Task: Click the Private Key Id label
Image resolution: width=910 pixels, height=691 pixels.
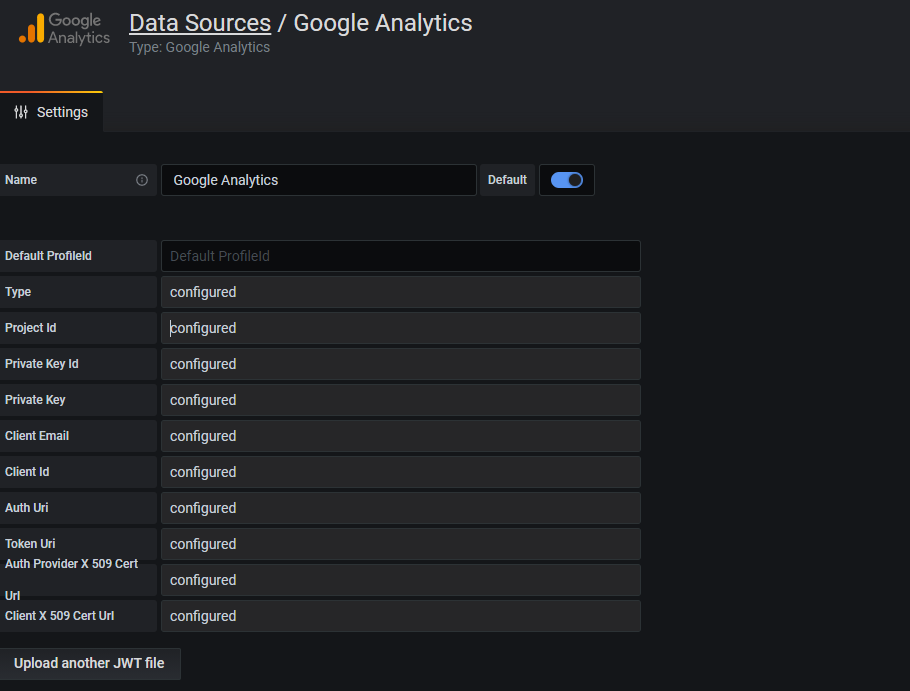Action: click(x=42, y=364)
